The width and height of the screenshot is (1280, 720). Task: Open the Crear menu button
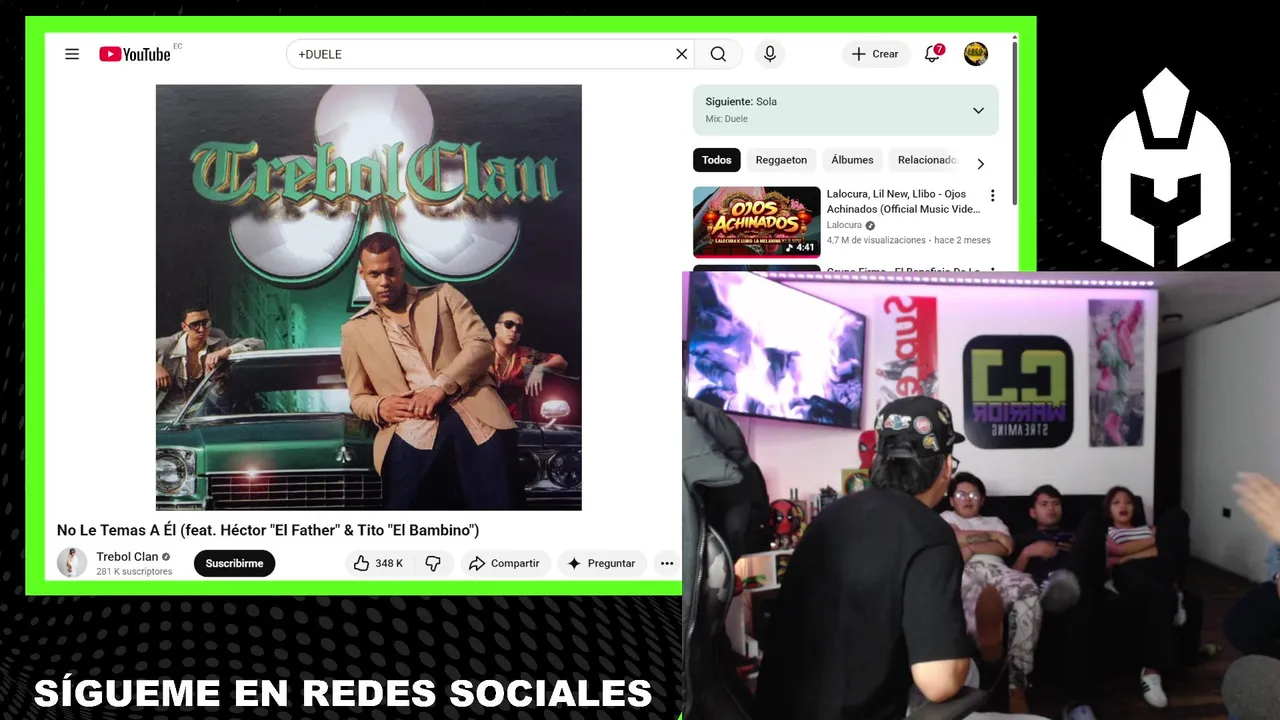pos(876,54)
